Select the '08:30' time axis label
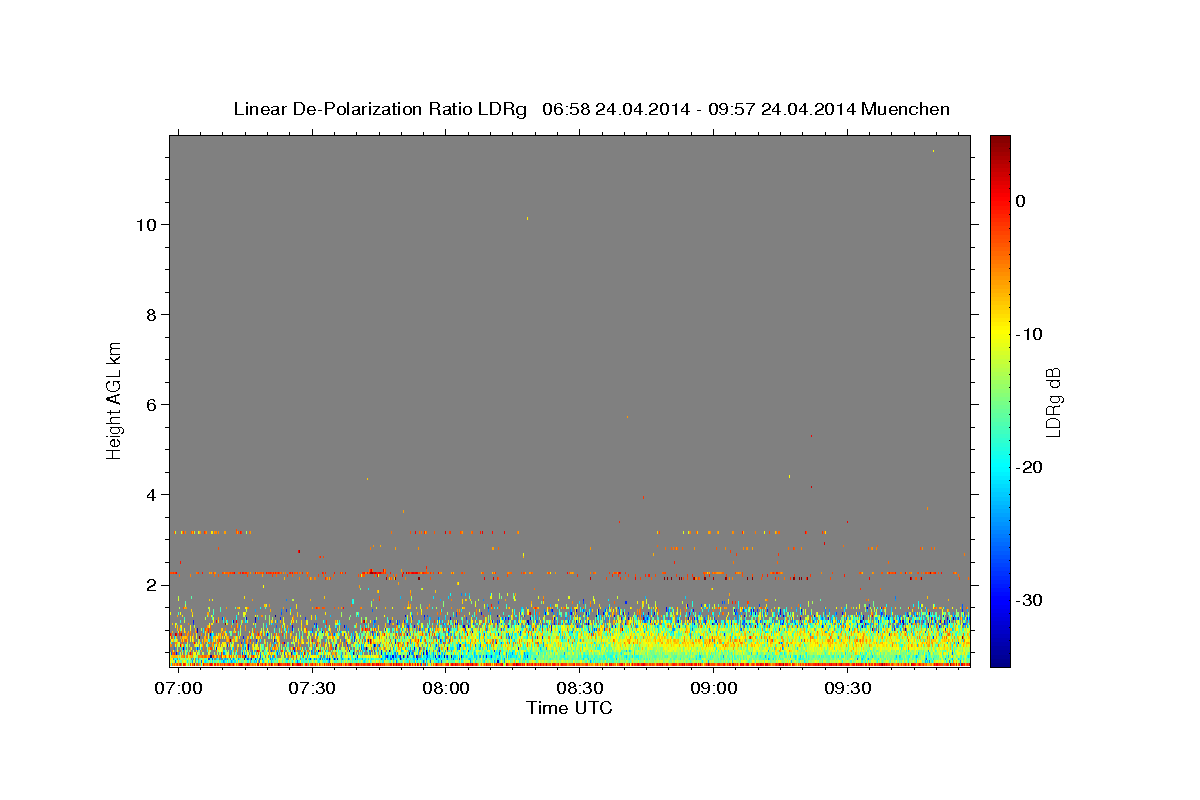Image resolution: width=1200 pixels, height=800 pixels. coord(580,688)
